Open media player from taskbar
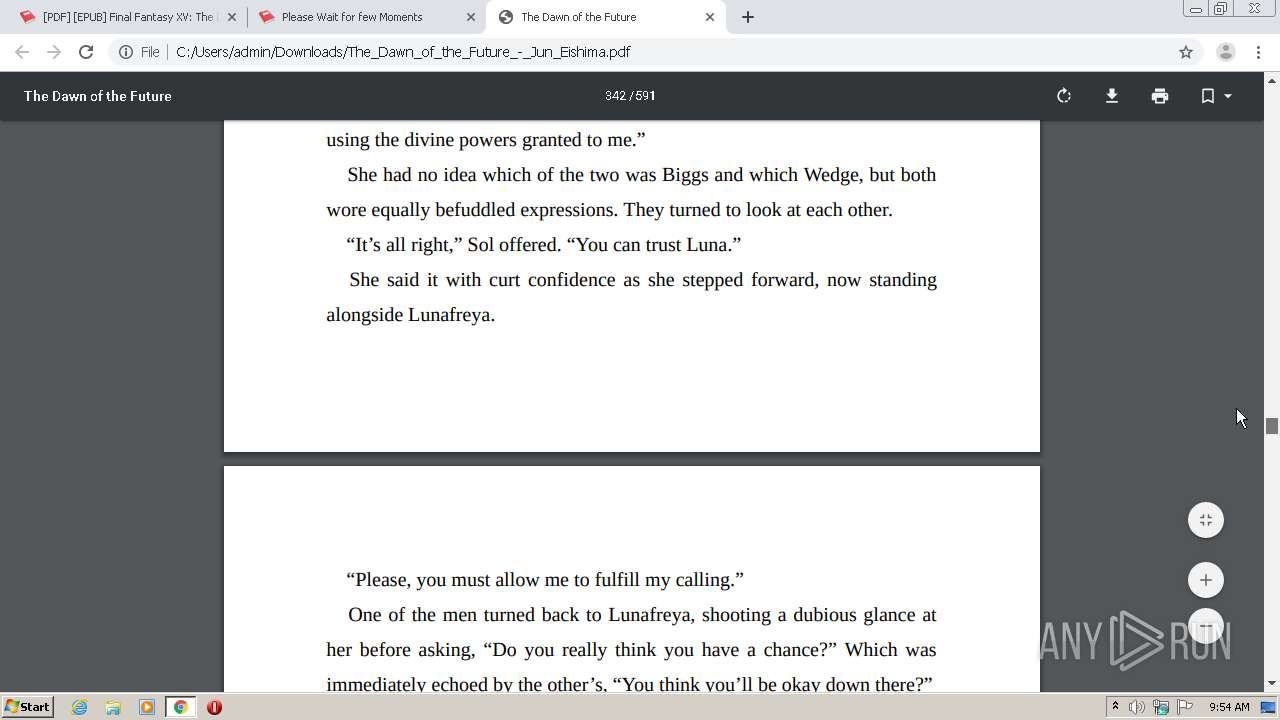This screenshot has height=720, width=1280. coord(147,707)
